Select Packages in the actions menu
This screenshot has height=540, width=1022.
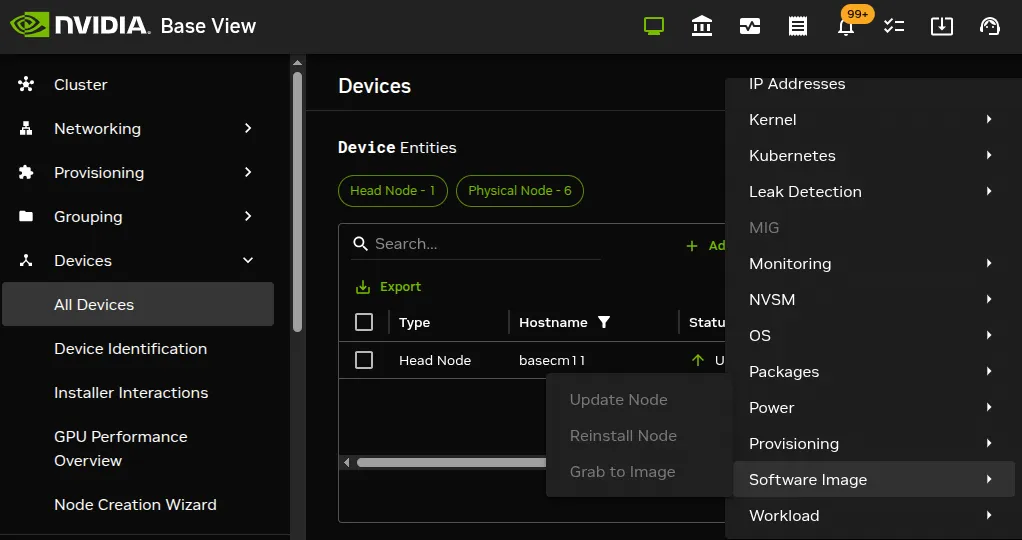pyautogui.click(x=873, y=372)
